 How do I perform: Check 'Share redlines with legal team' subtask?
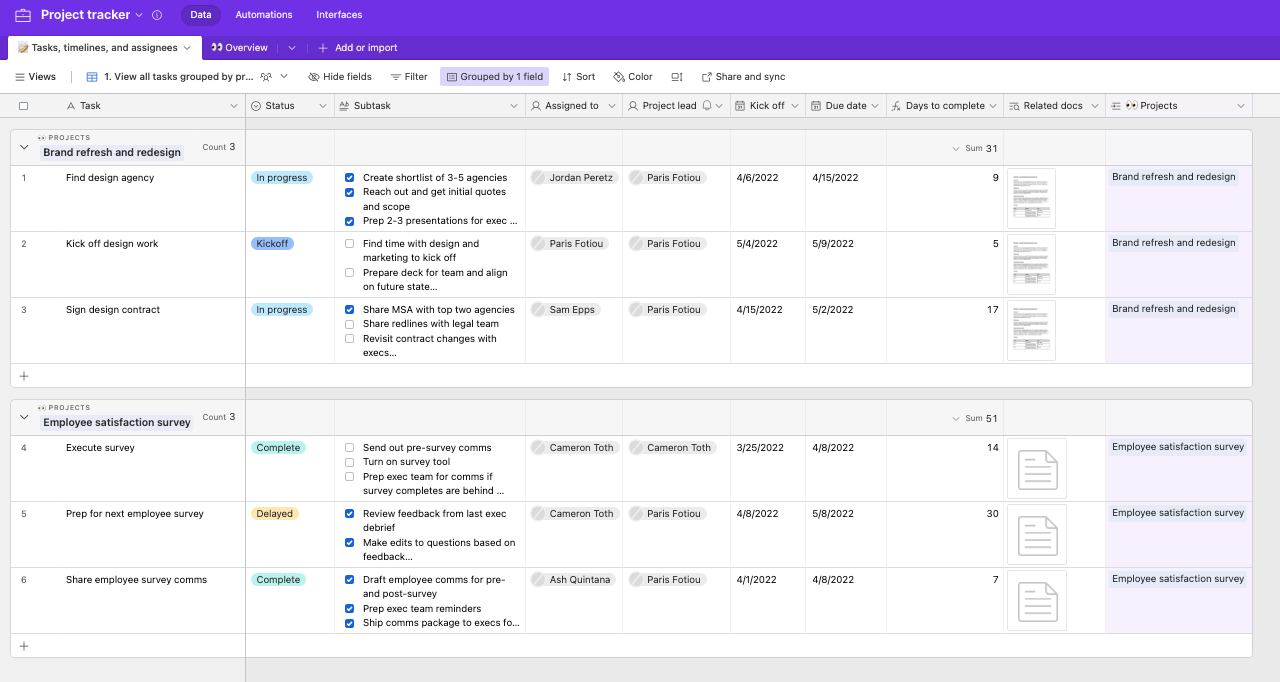pos(350,324)
